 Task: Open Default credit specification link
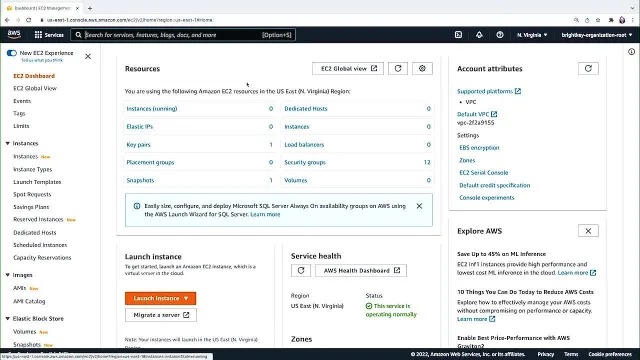pos(495,185)
